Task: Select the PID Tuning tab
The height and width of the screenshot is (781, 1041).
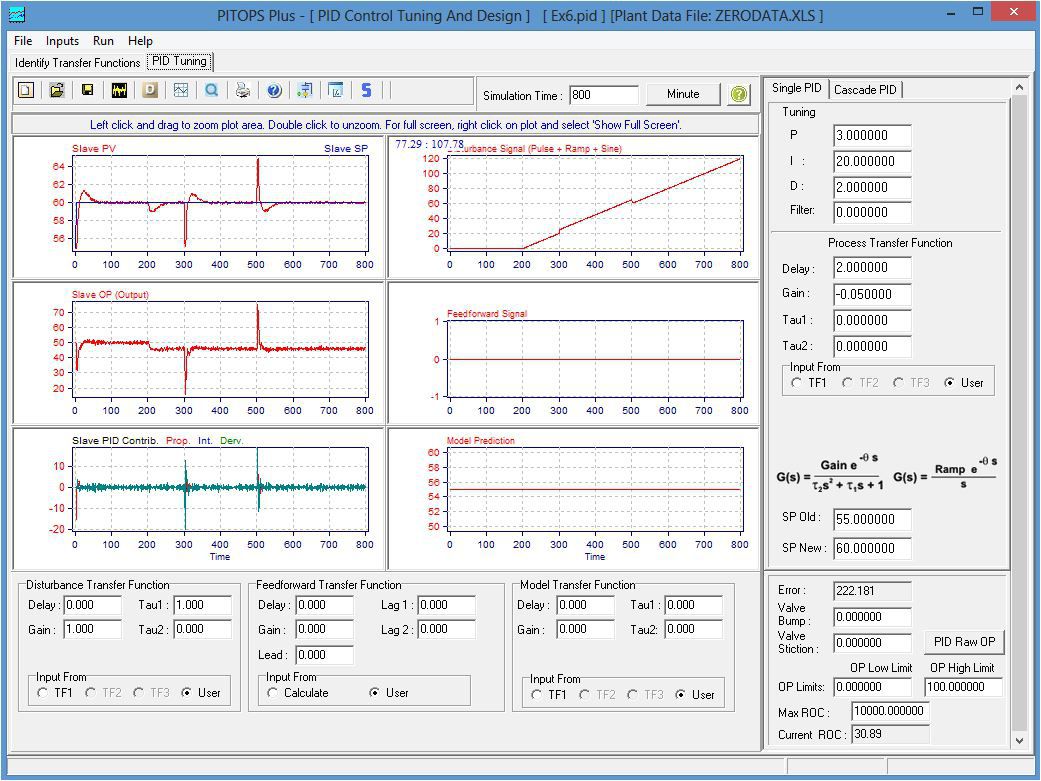Action: click(x=179, y=62)
